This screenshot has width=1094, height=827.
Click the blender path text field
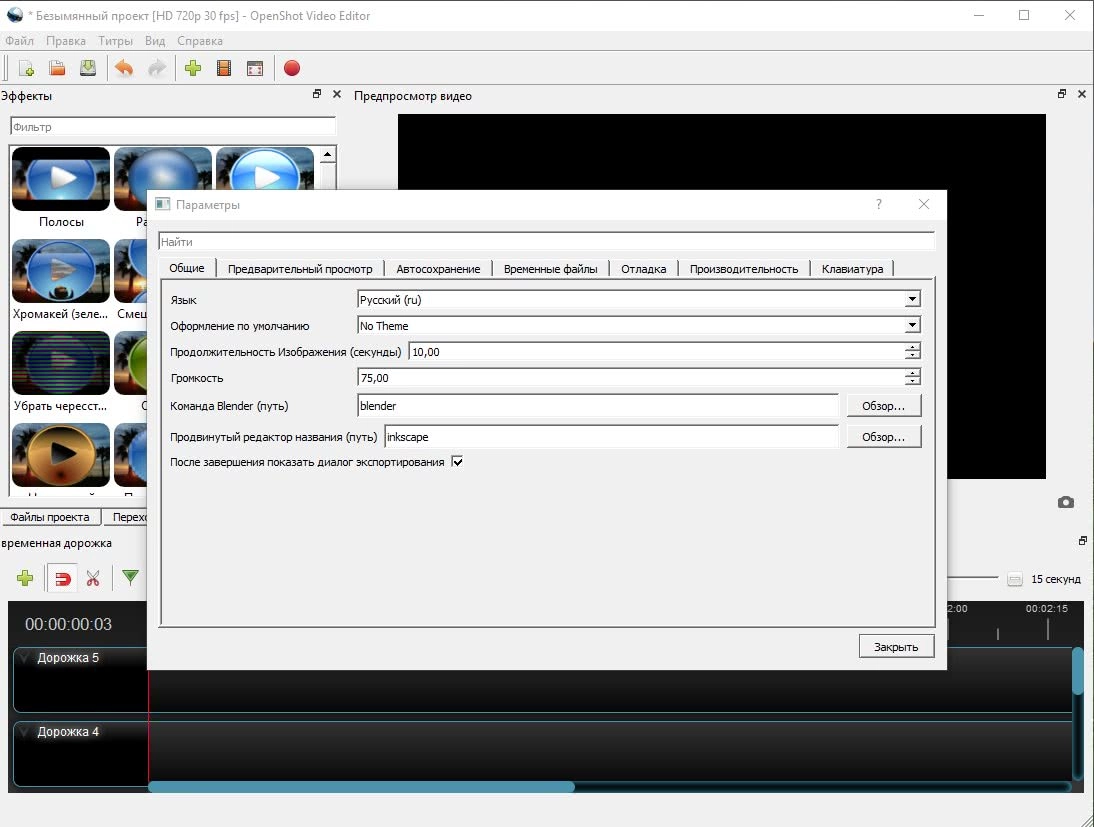pyautogui.click(x=597, y=405)
